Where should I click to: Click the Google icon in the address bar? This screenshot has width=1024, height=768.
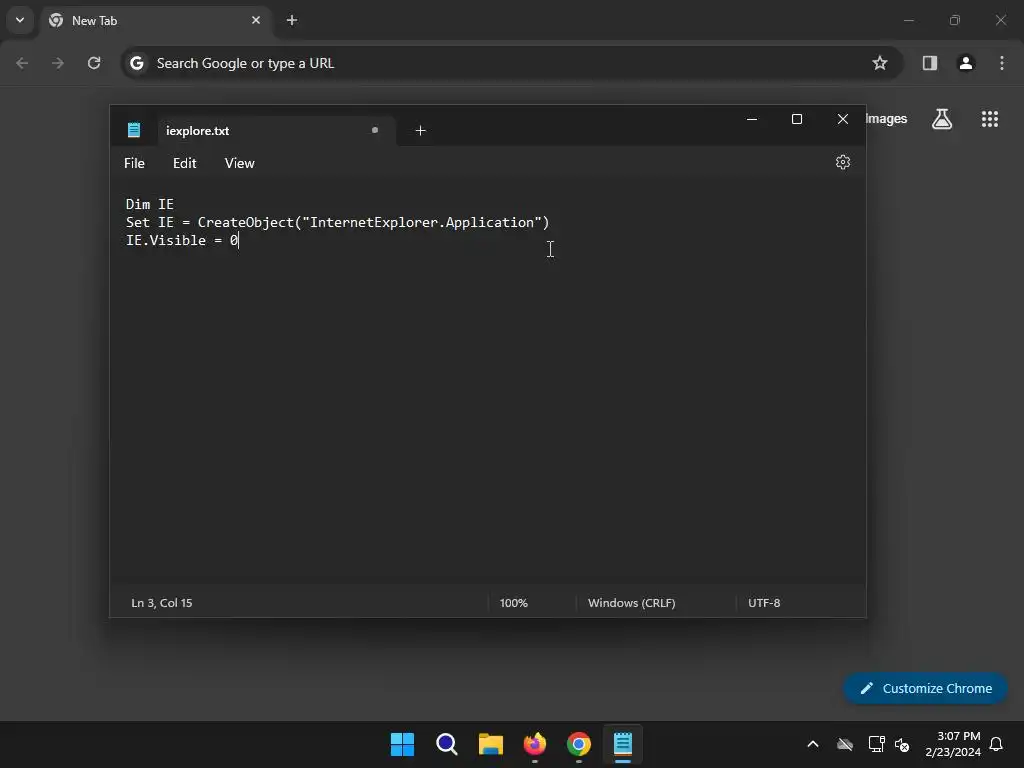[x=136, y=63]
